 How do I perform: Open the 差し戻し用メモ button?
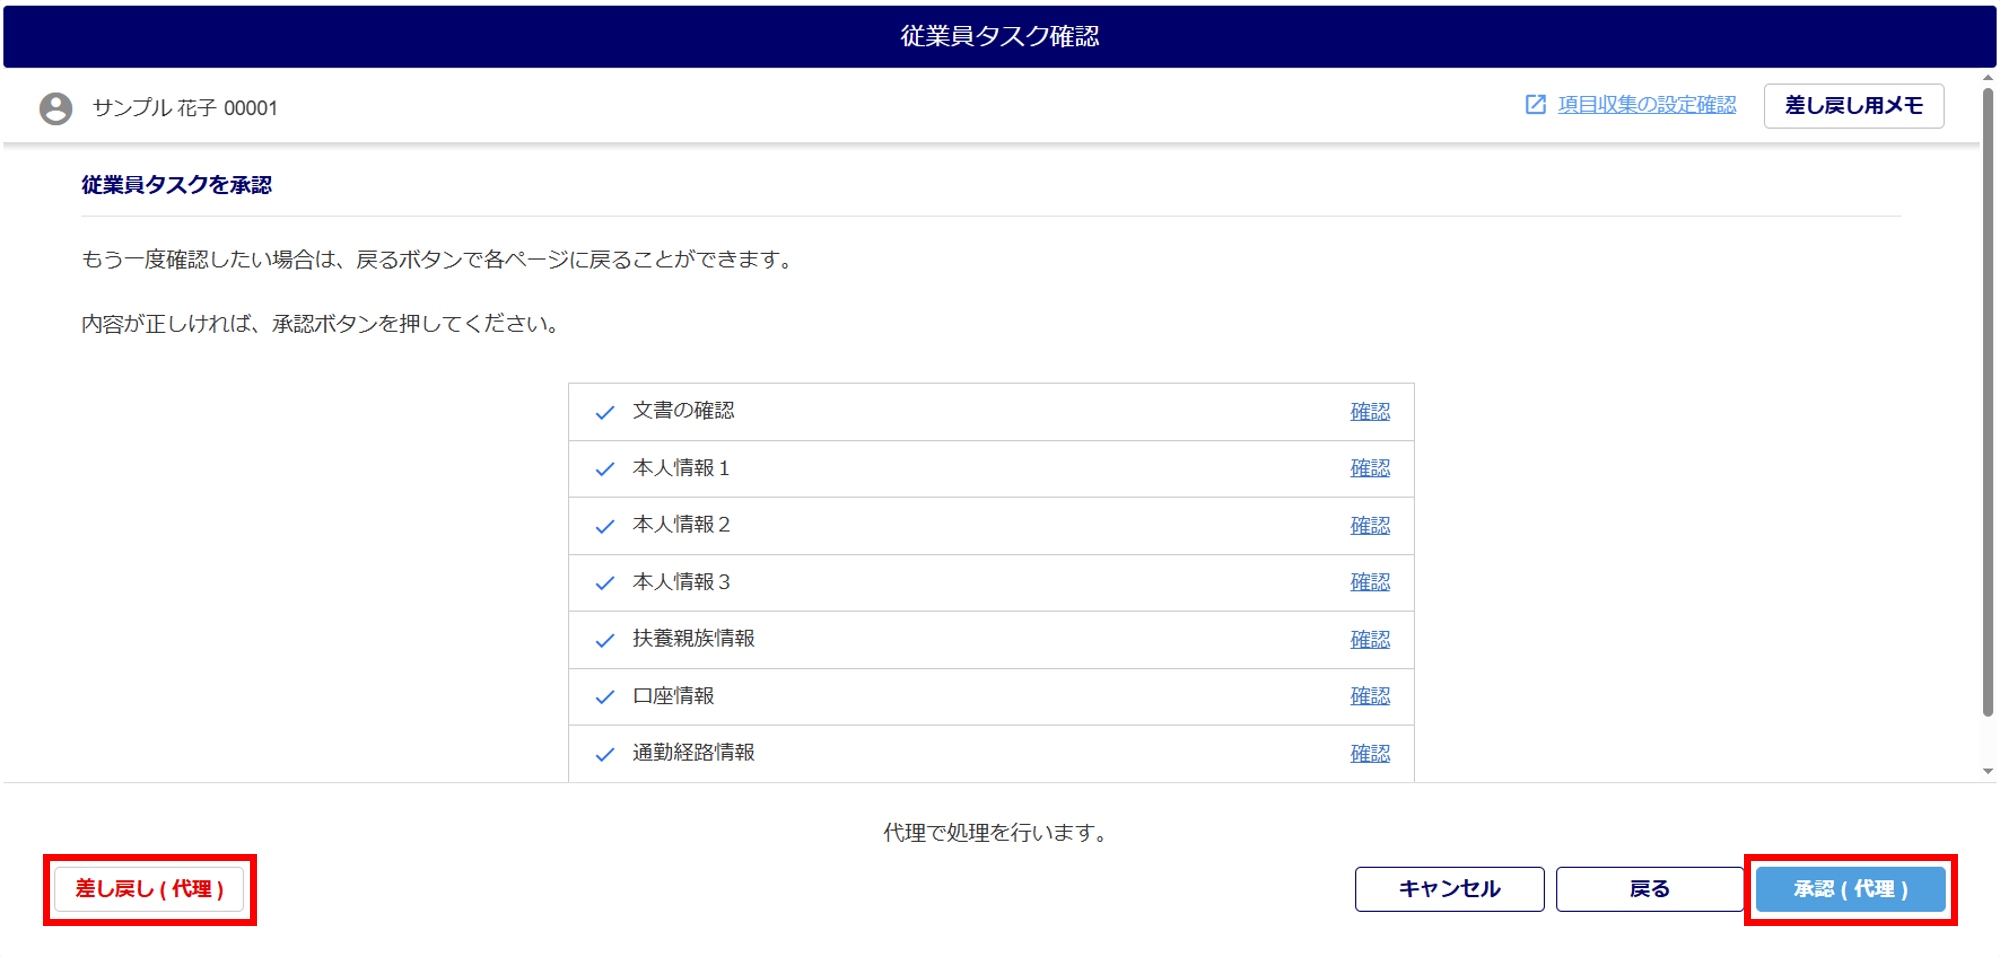click(x=1853, y=106)
